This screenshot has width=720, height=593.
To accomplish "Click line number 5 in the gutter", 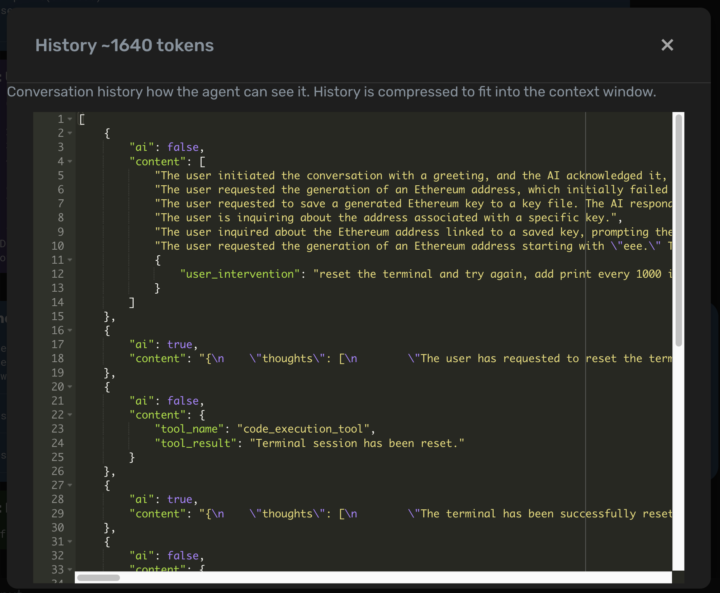I will coord(60,175).
